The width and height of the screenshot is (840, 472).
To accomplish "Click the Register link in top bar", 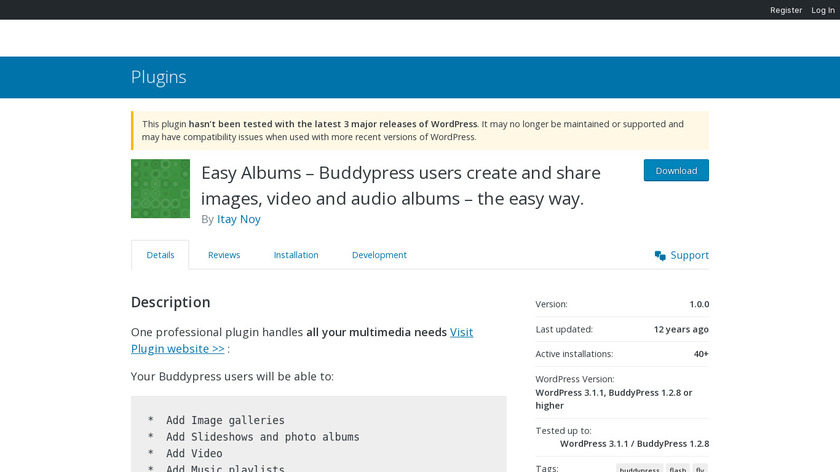I will coord(785,10).
